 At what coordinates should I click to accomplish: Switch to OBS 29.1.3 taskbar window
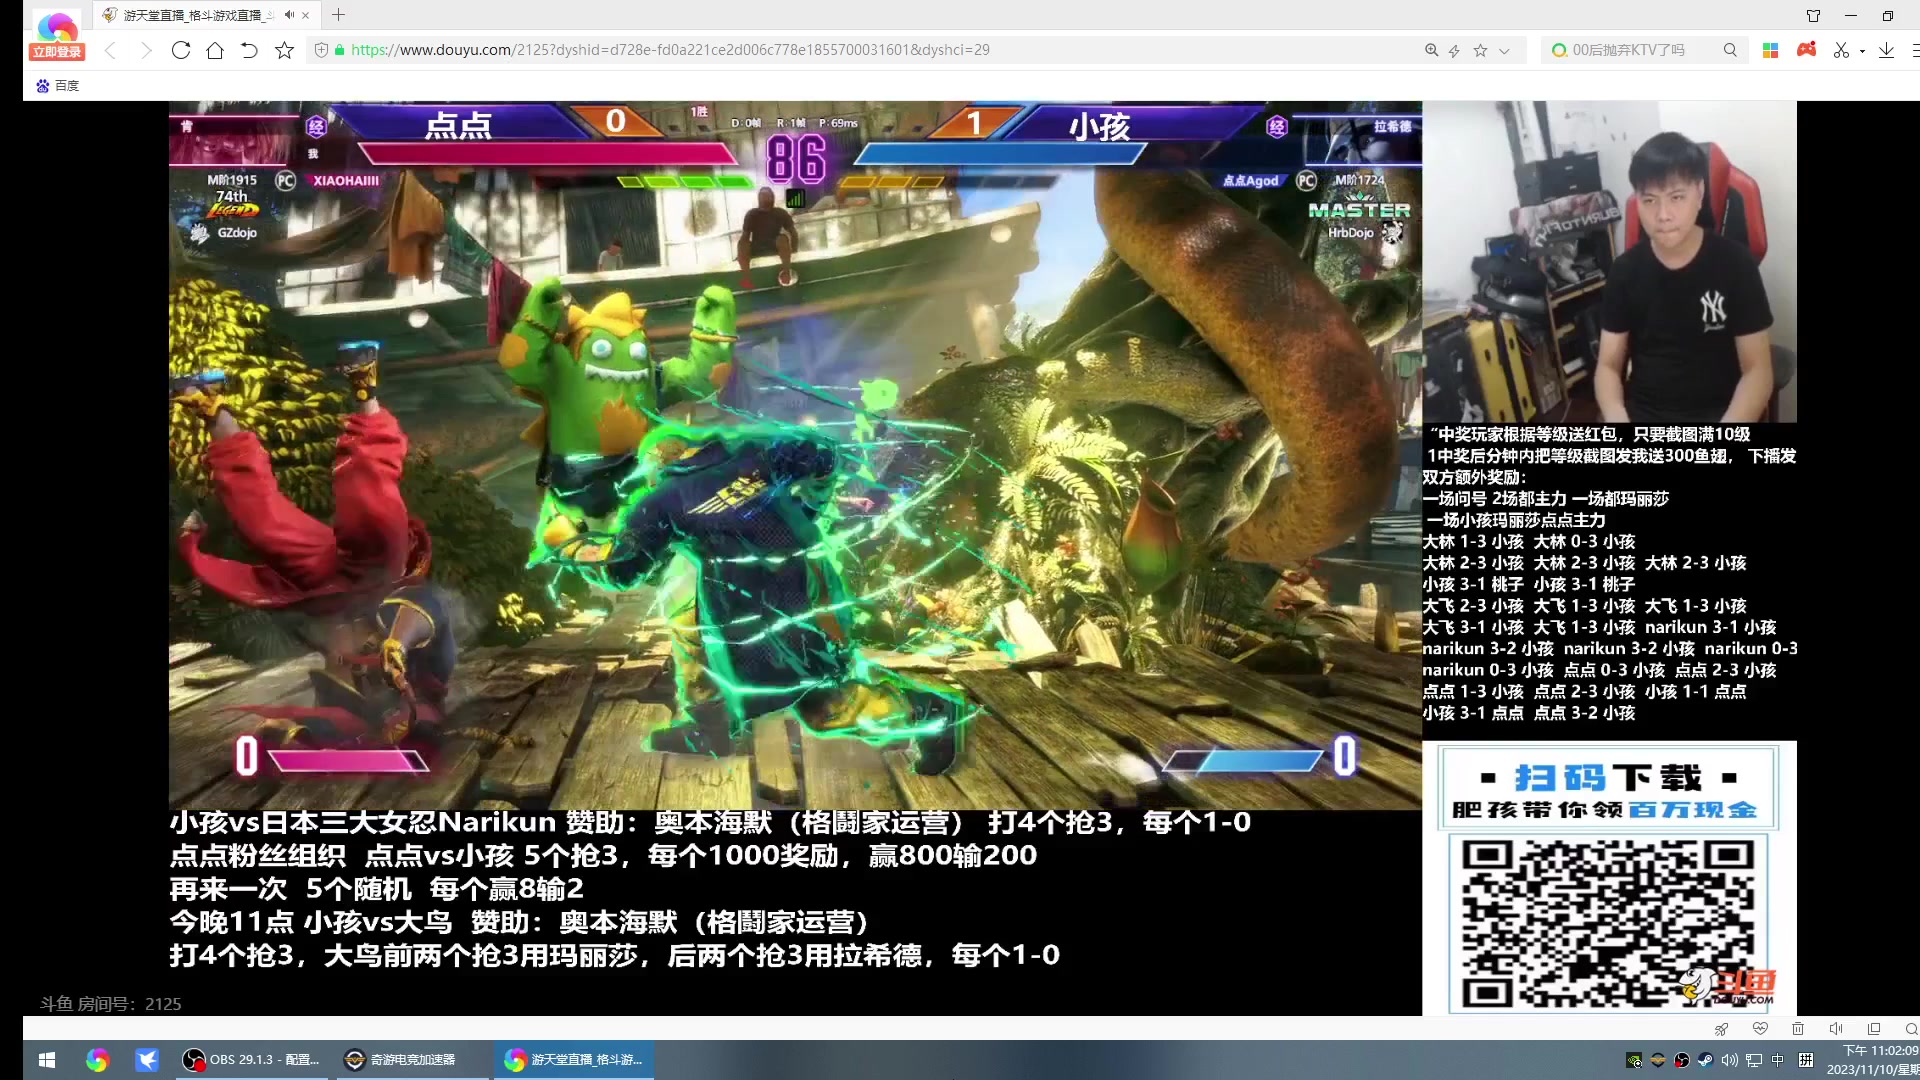[251, 1060]
